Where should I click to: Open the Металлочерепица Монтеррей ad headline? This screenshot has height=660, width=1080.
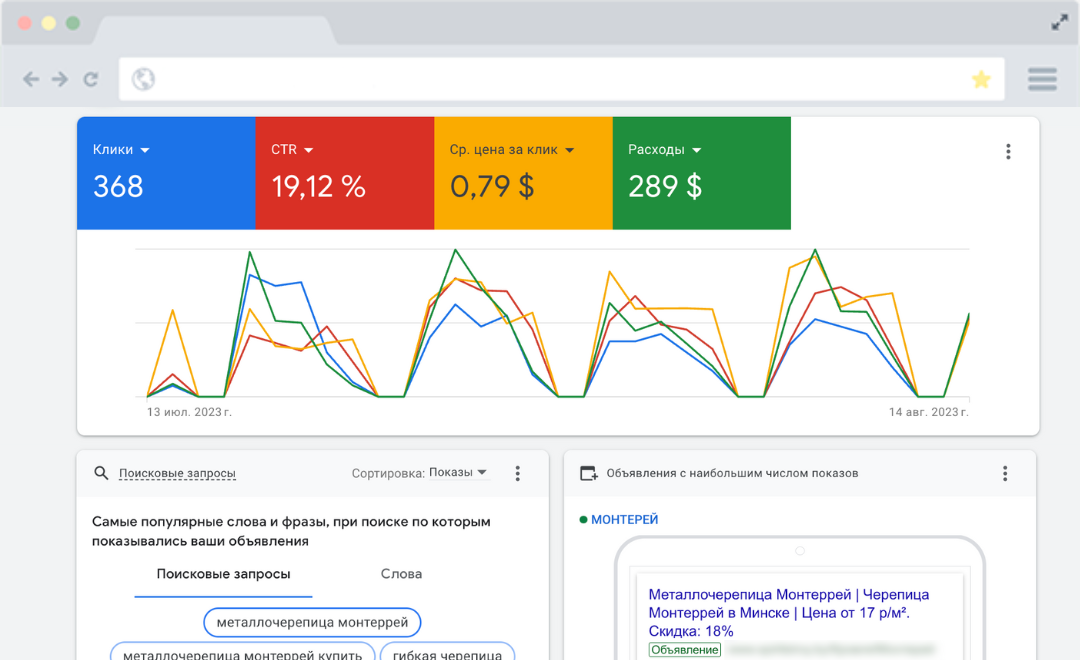tap(789, 612)
